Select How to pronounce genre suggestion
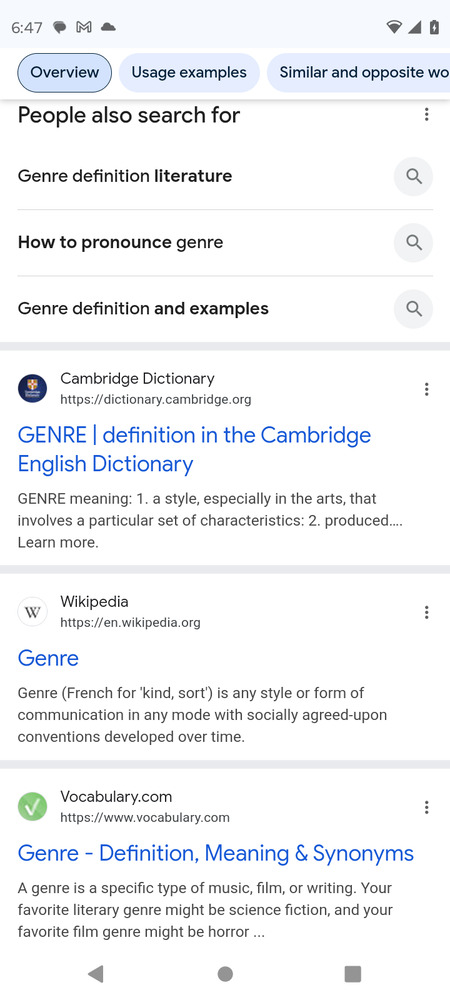This screenshot has width=450, height=1000. pyautogui.click(x=120, y=242)
